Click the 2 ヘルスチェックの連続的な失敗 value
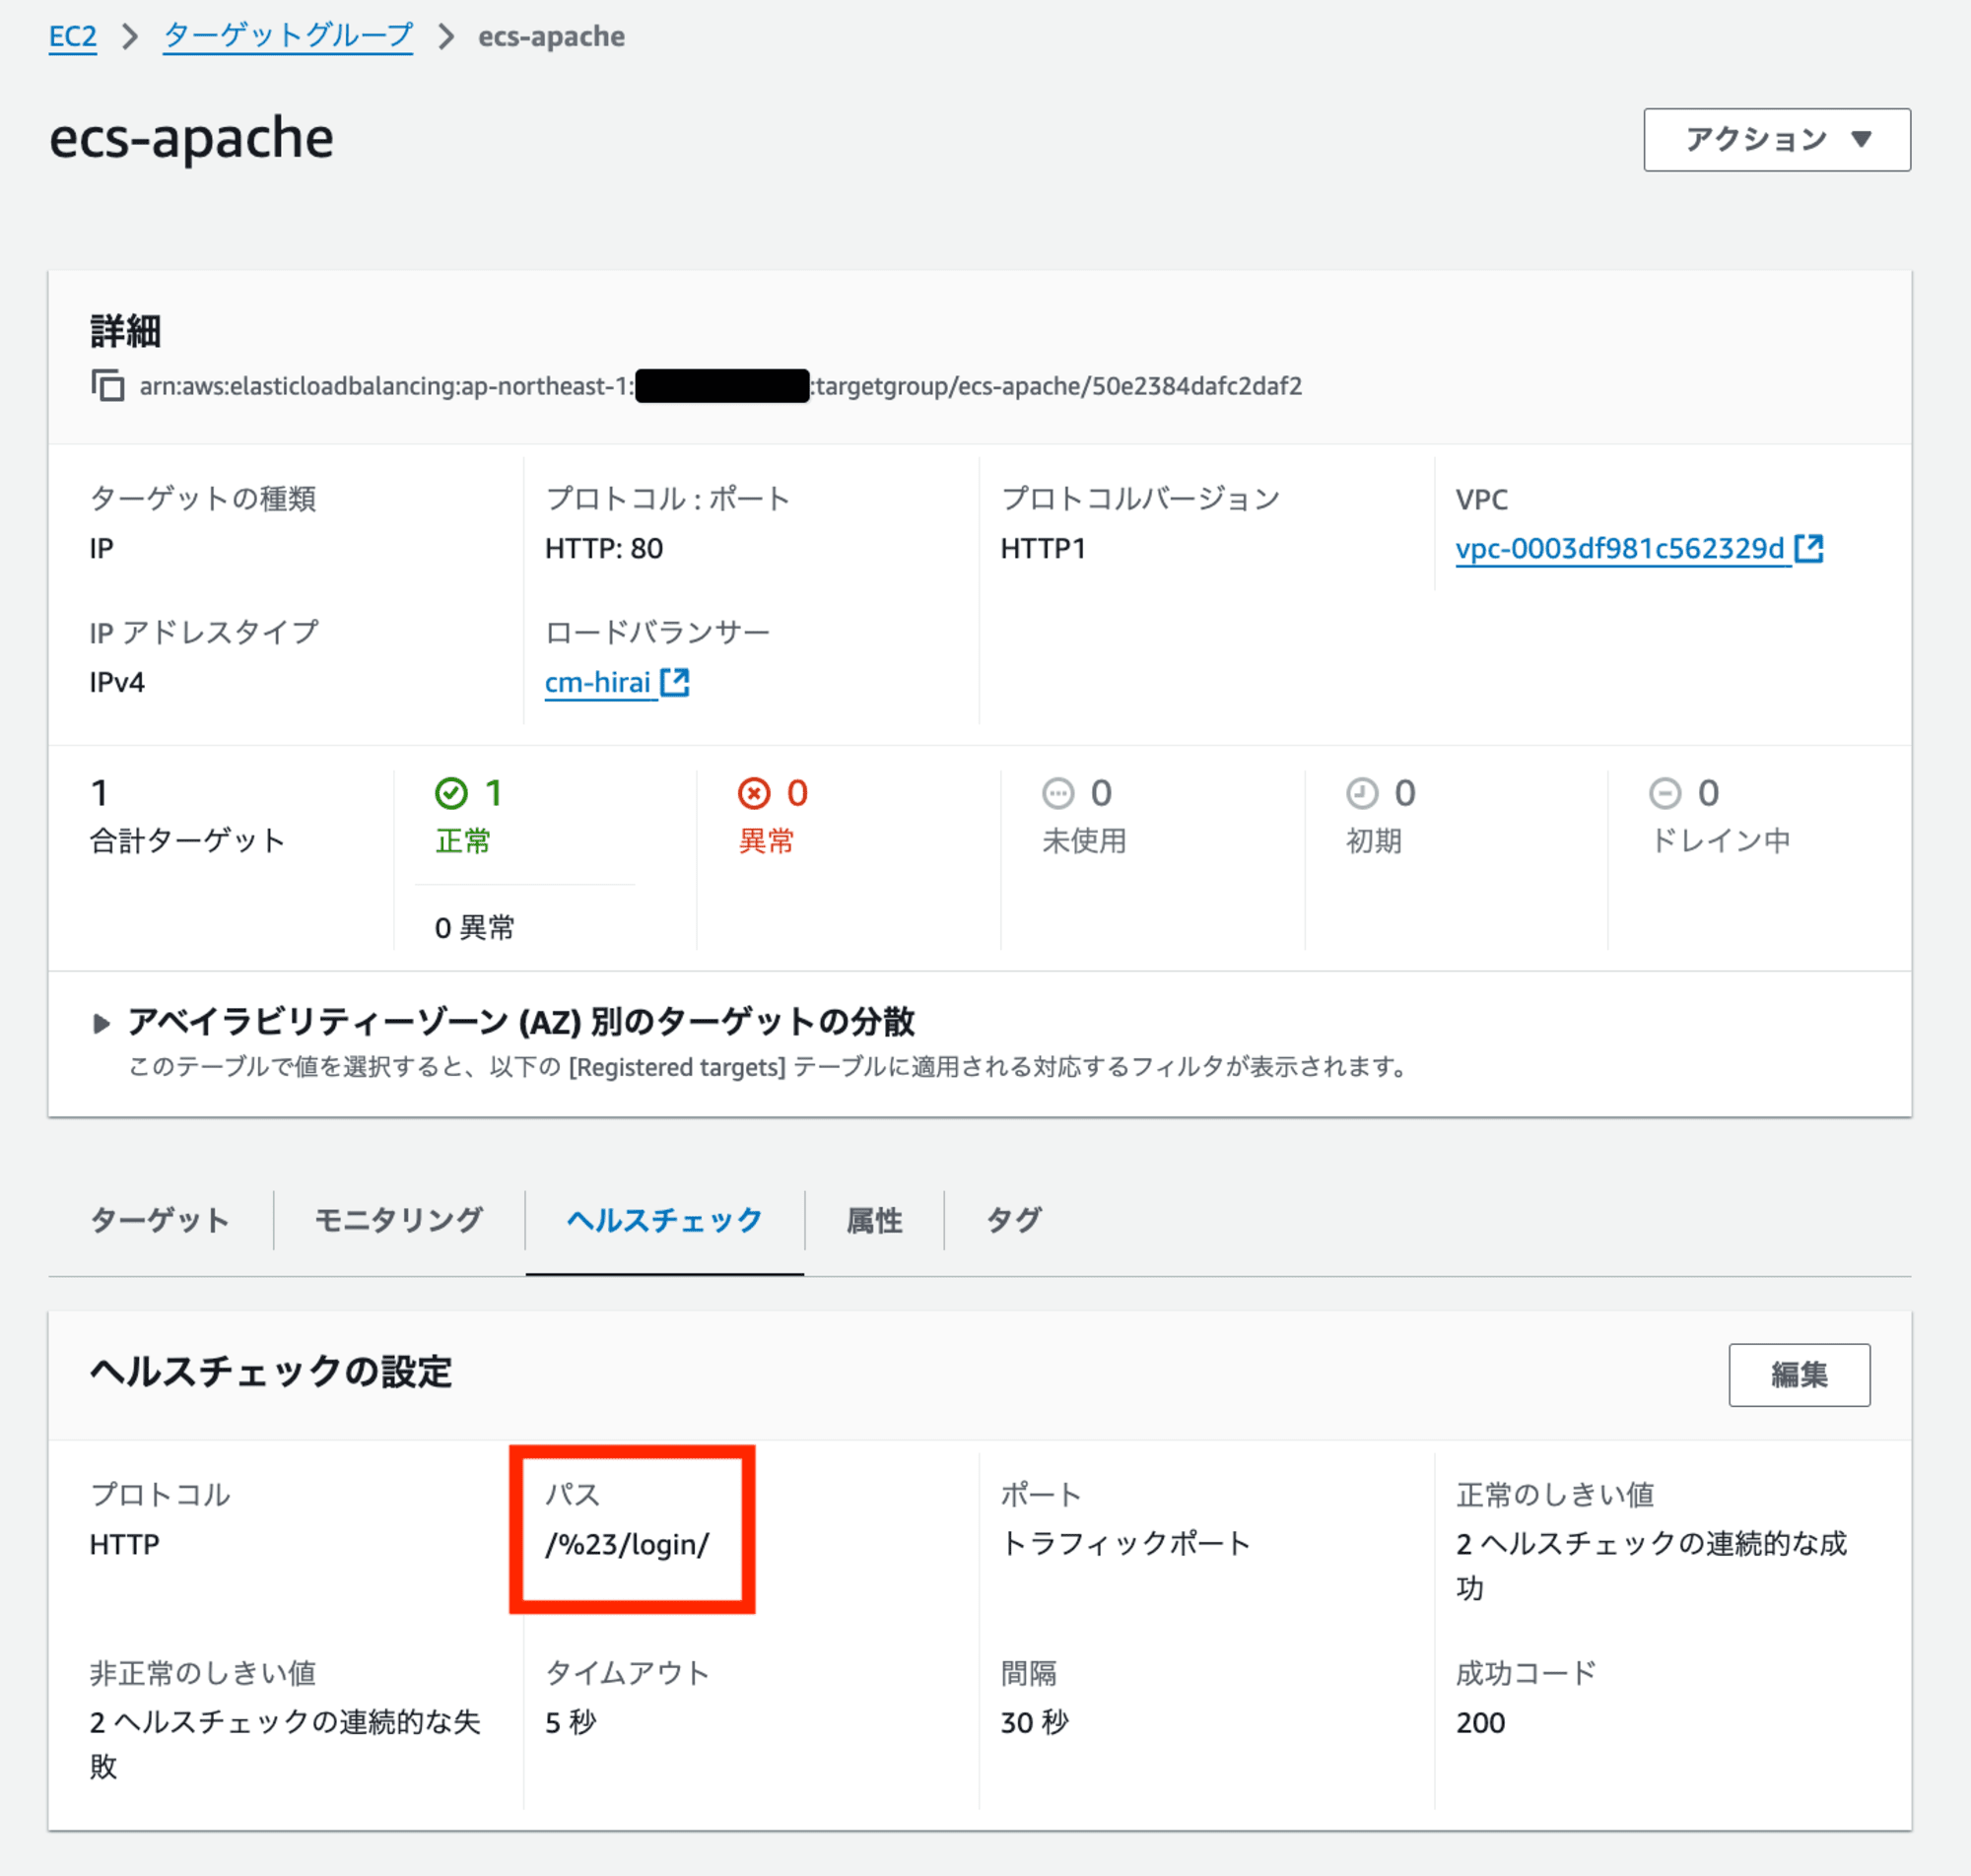Screen dimensions: 1971x1876 pyautogui.click(x=285, y=1743)
